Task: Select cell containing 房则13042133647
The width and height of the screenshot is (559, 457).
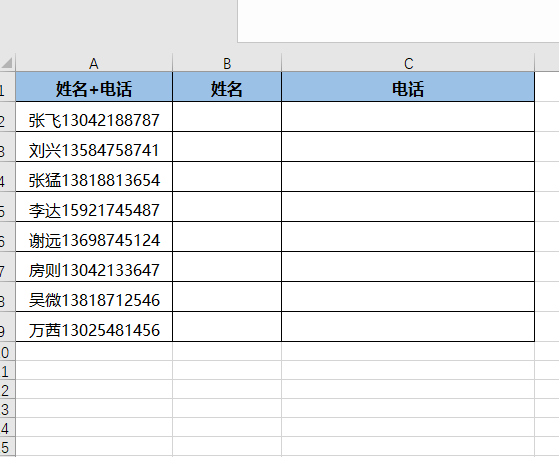Action: [94, 267]
